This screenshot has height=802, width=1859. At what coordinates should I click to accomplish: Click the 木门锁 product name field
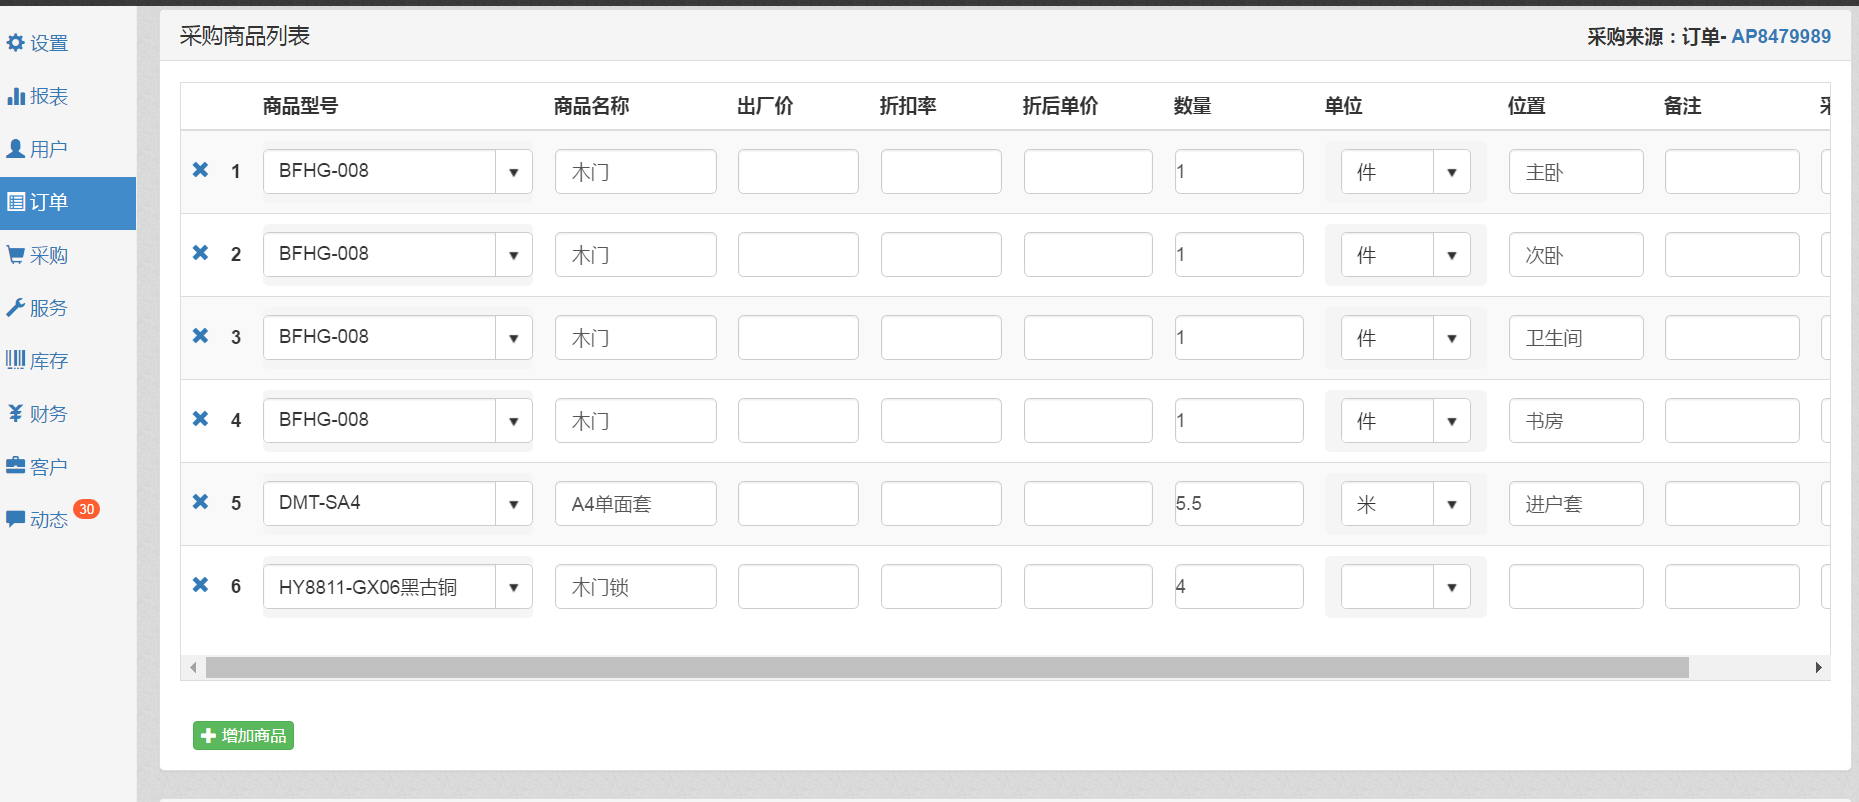point(636,587)
